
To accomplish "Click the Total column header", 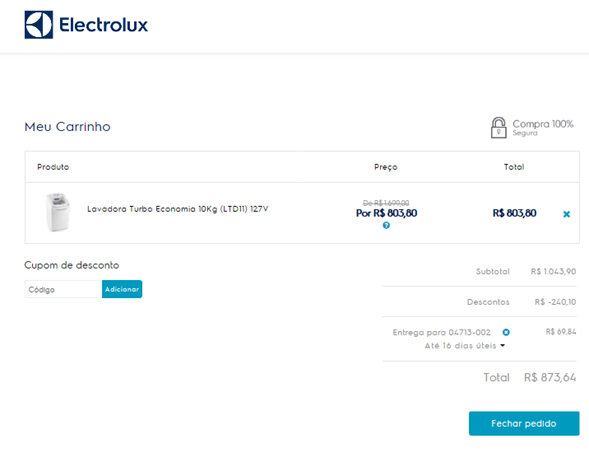I will tap(514, 167).
